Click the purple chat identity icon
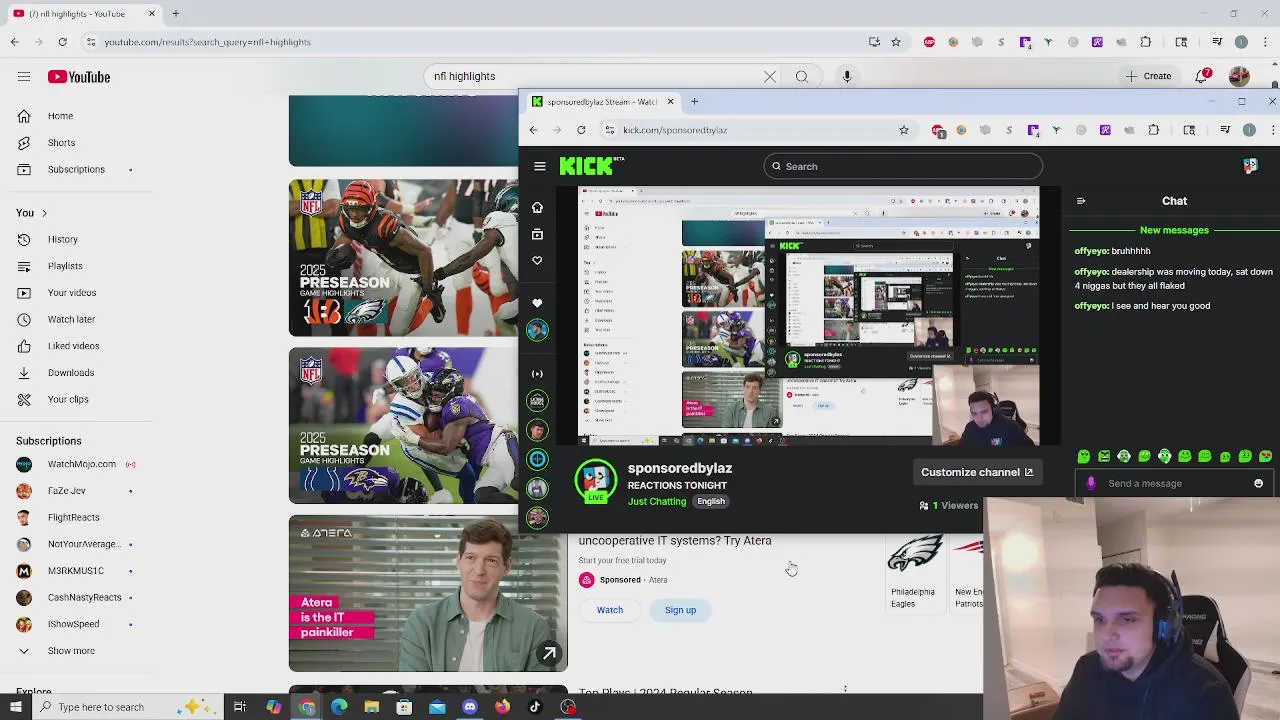 (1091, 483)
